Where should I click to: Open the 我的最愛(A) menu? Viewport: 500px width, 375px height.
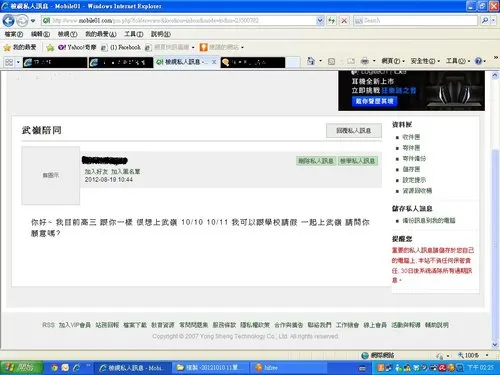[101, 34]
